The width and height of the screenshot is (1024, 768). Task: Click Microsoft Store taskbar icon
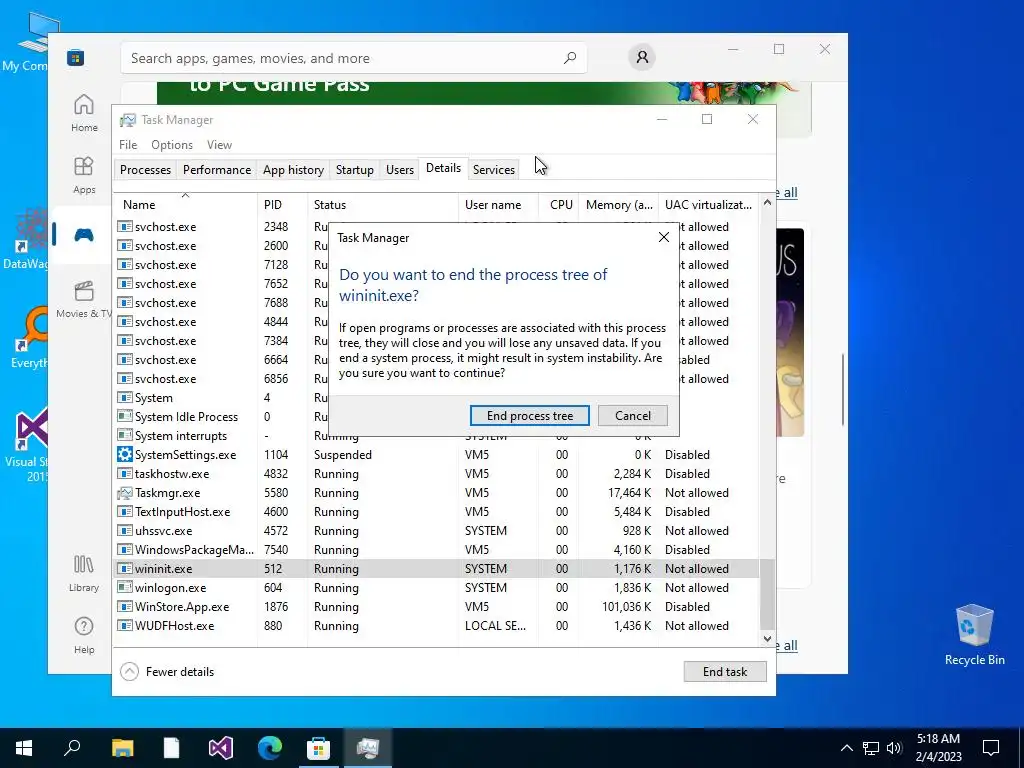click(x=319, y=748)
